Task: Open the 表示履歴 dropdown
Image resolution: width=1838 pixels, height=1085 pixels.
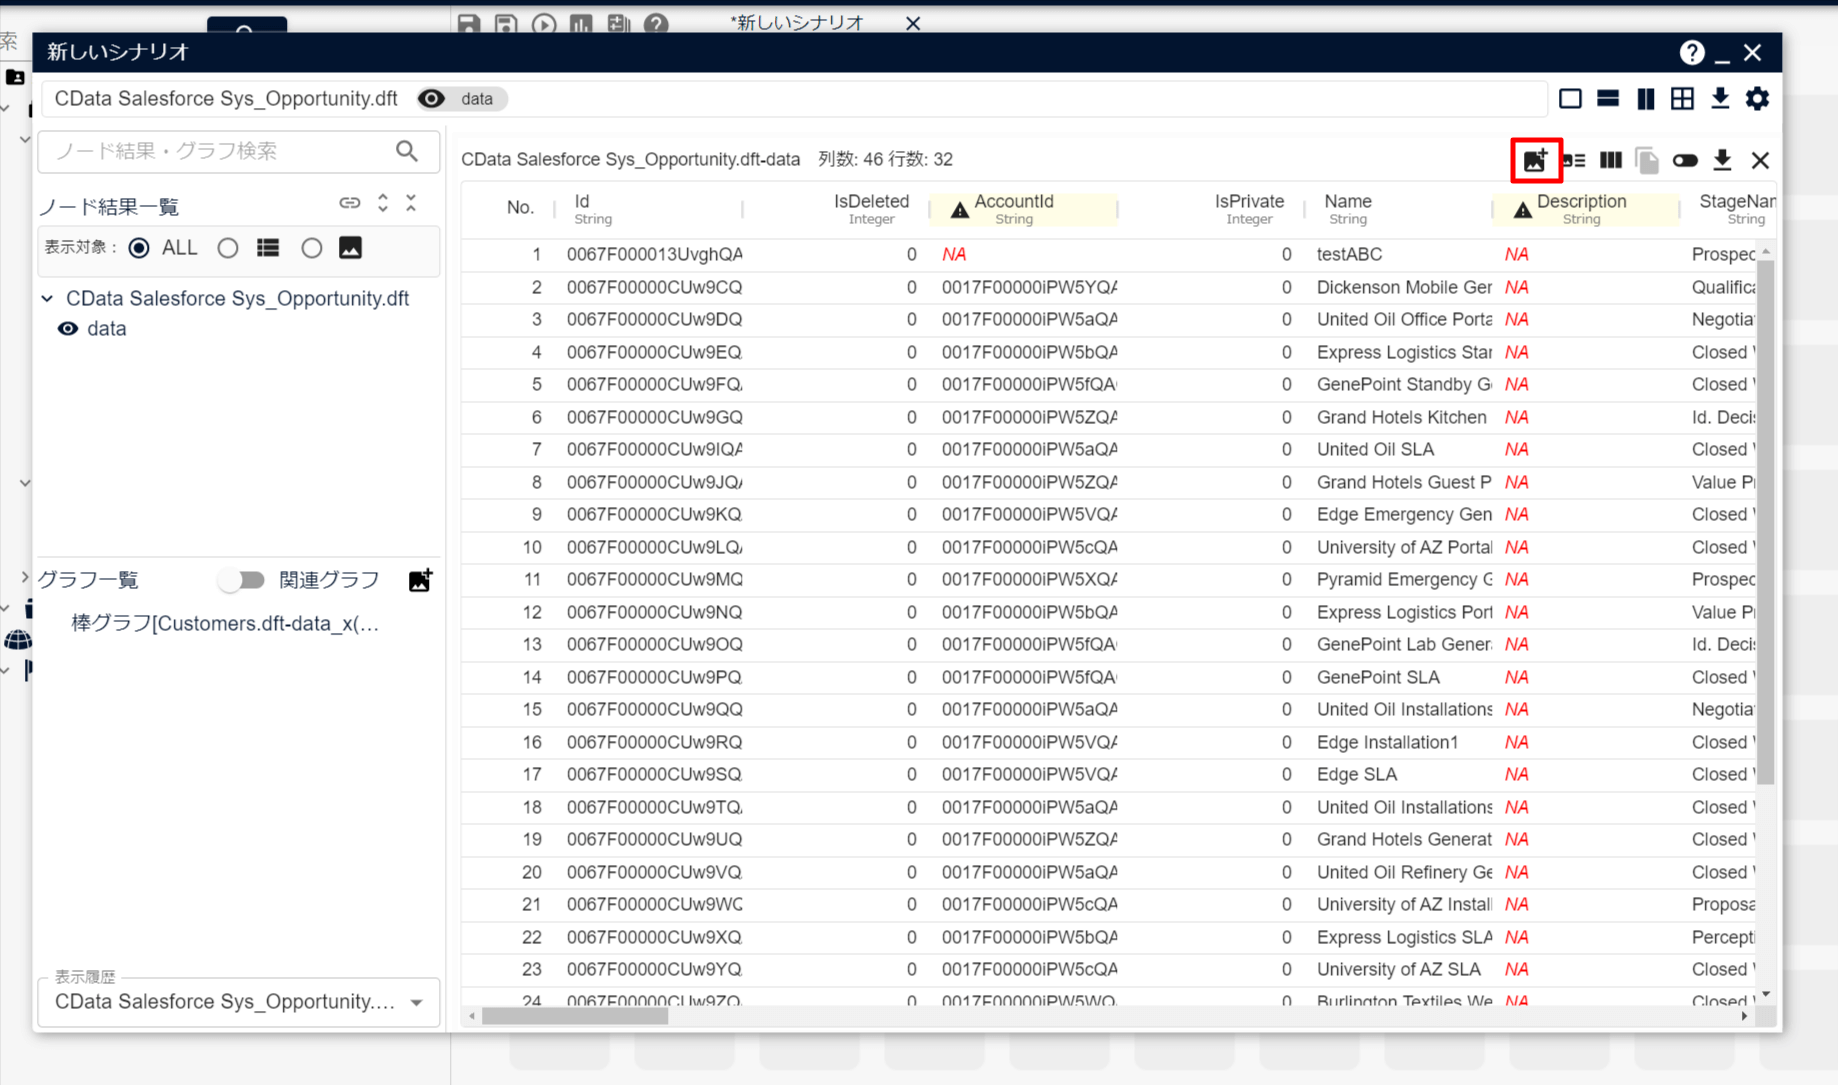Action: [239, 1002]
